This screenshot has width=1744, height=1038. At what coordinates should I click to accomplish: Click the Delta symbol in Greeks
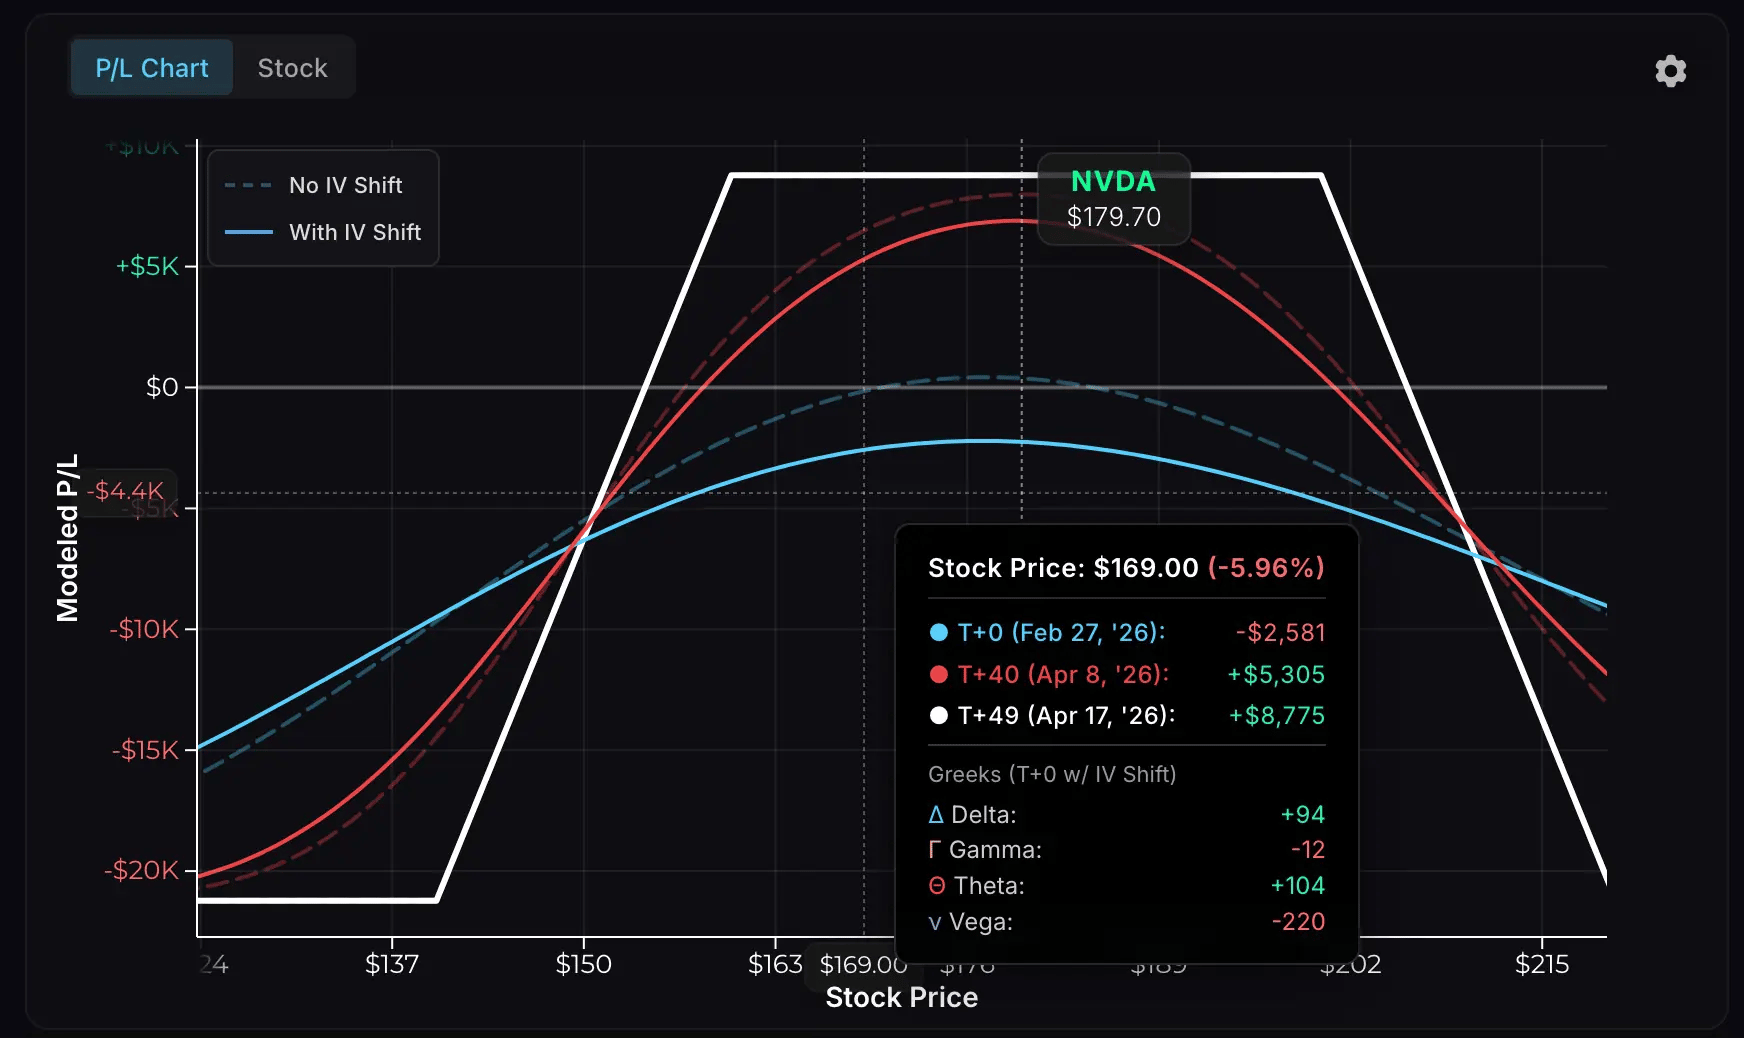tap(935, 815)
